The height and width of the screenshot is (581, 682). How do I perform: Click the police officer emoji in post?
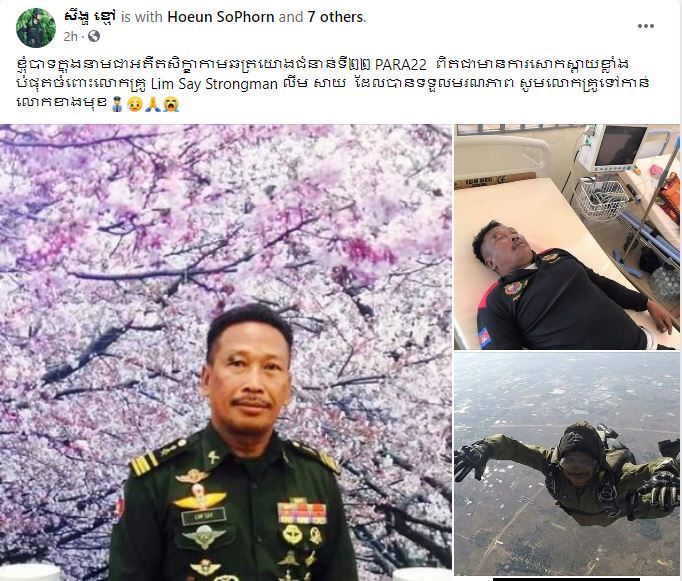(117, 104)
